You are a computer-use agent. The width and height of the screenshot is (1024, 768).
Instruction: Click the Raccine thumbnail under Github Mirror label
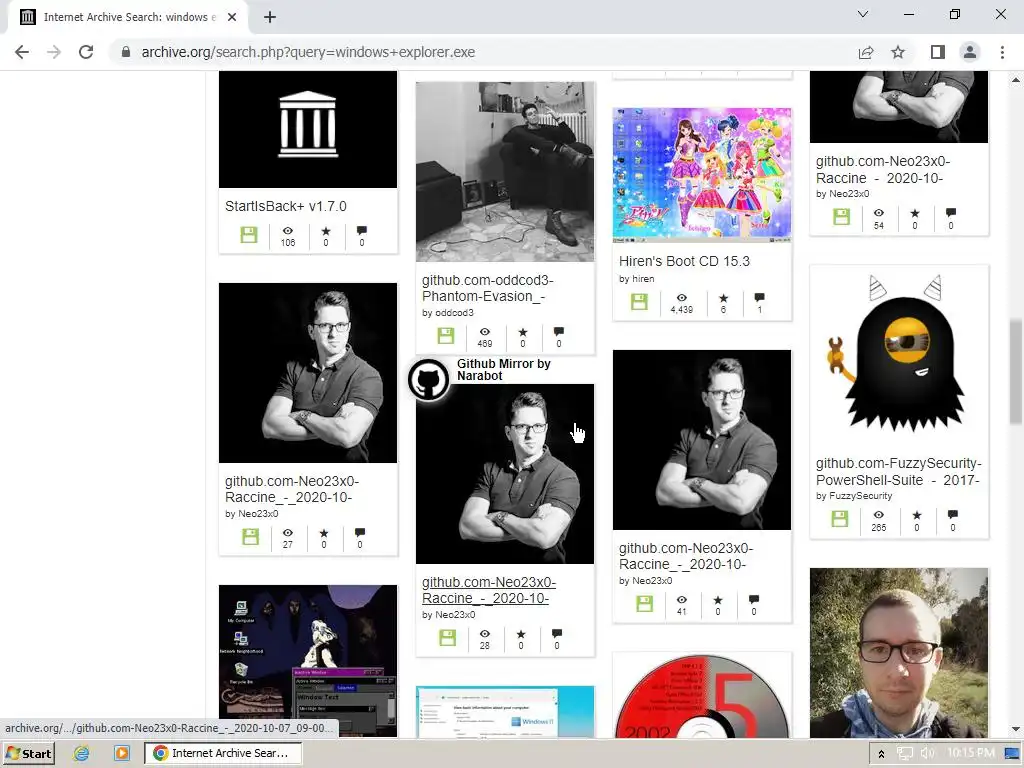click(505, 474)
